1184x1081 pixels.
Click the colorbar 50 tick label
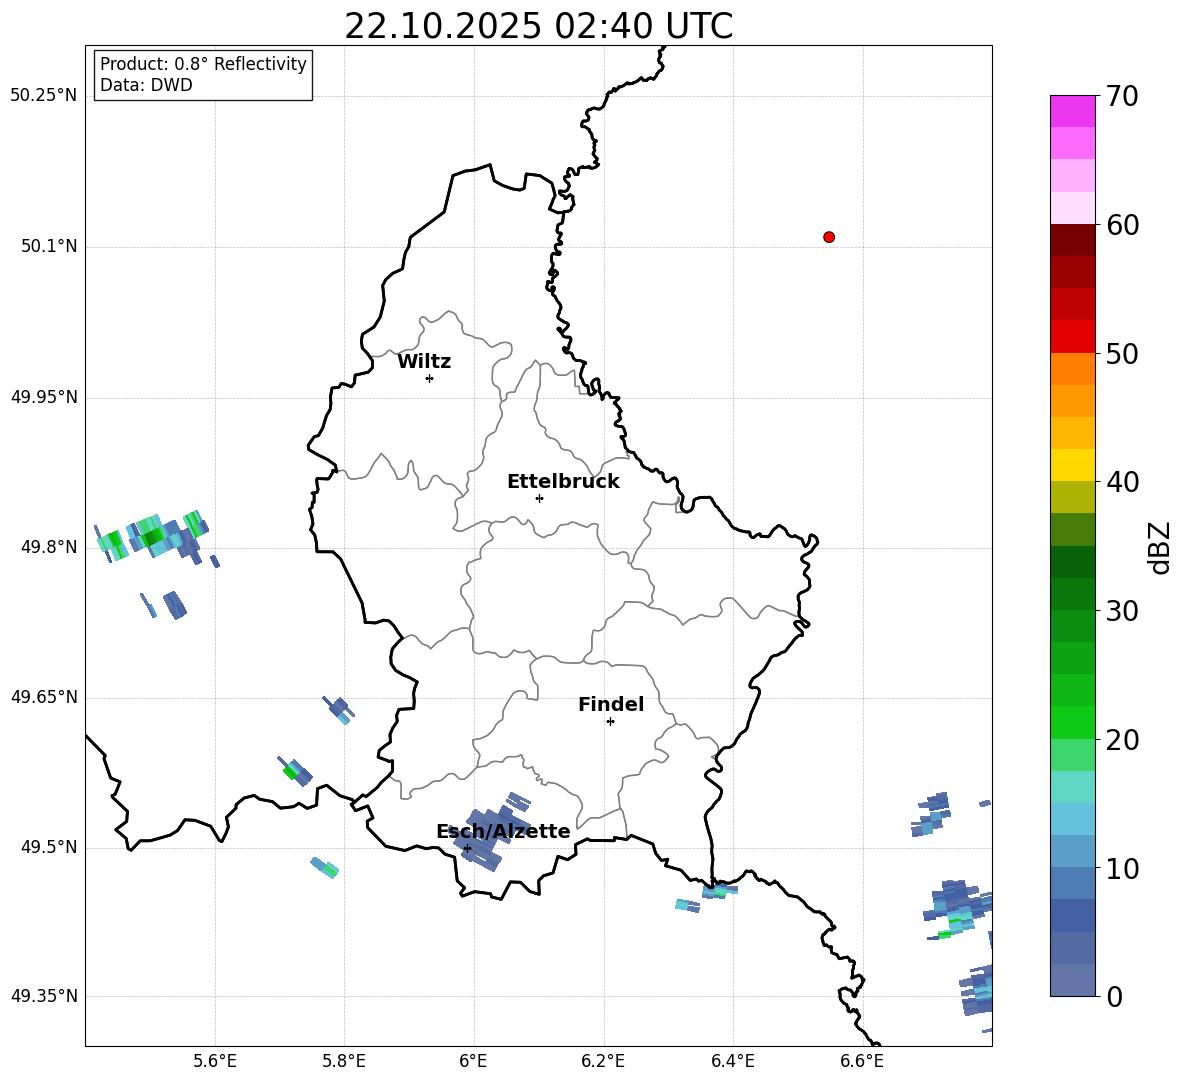tap(1122, 353)
